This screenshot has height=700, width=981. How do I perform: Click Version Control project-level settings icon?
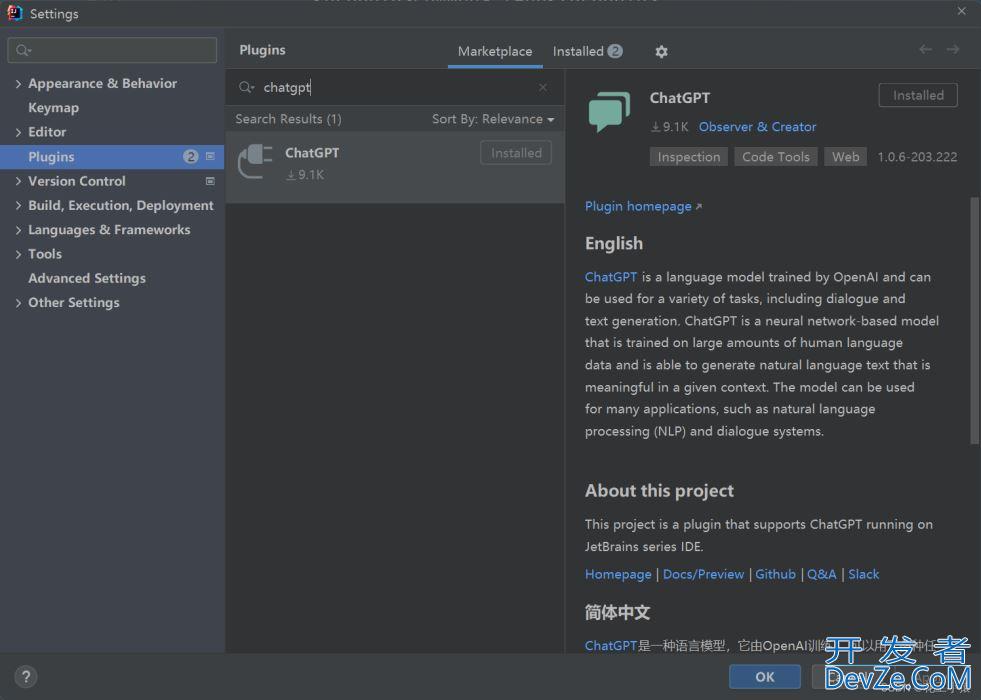tap(210, 181)
